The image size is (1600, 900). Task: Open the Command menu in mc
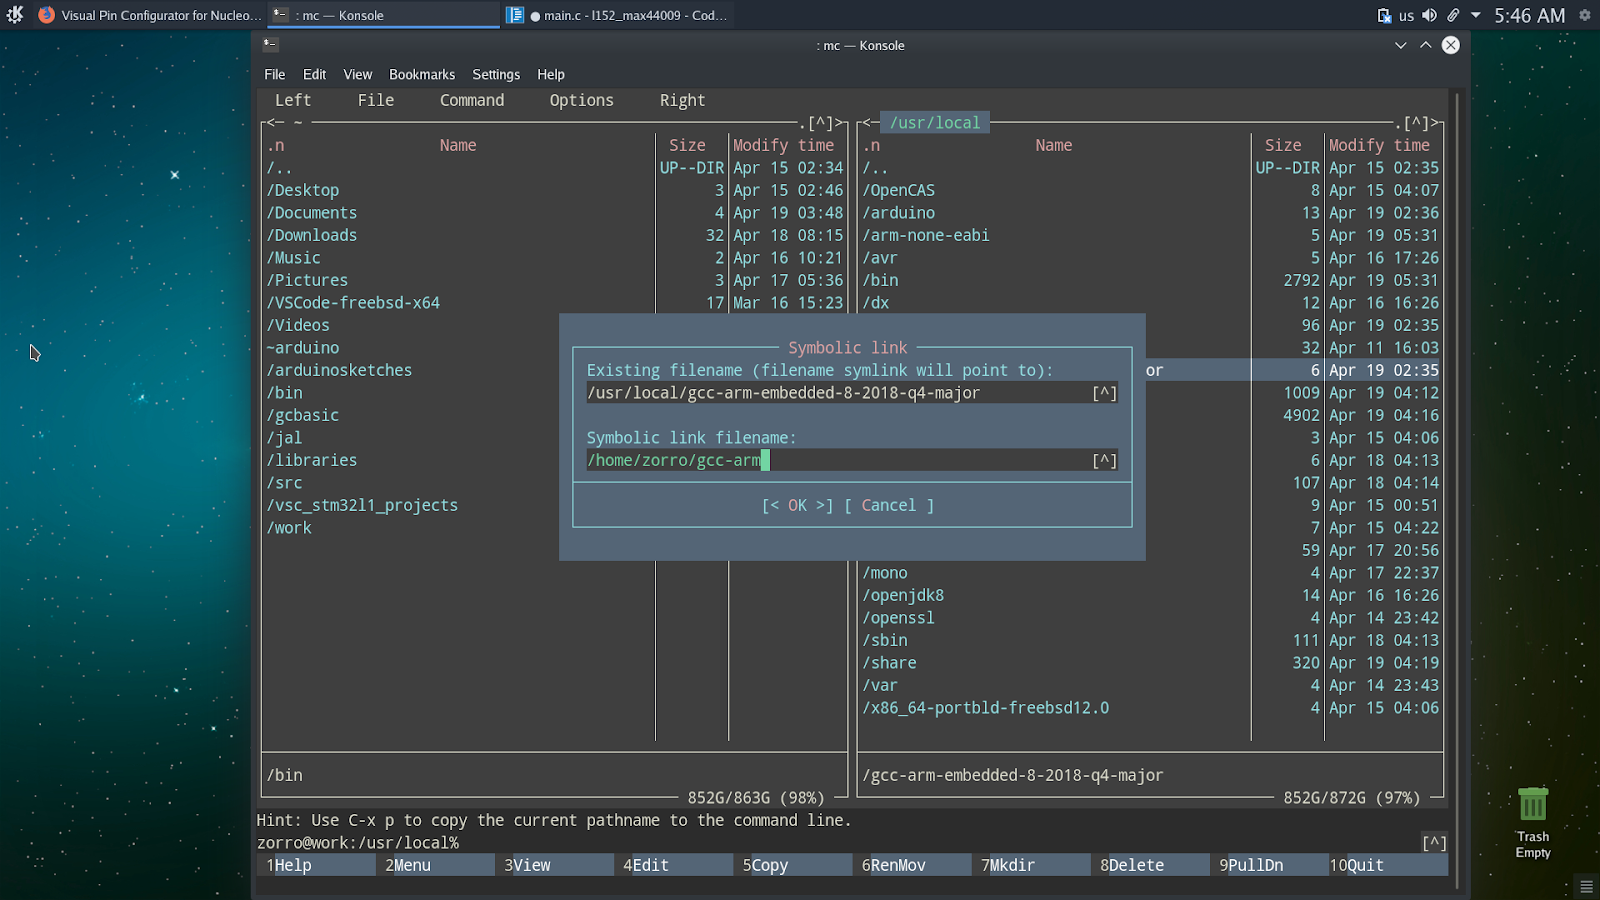[472, 100]
